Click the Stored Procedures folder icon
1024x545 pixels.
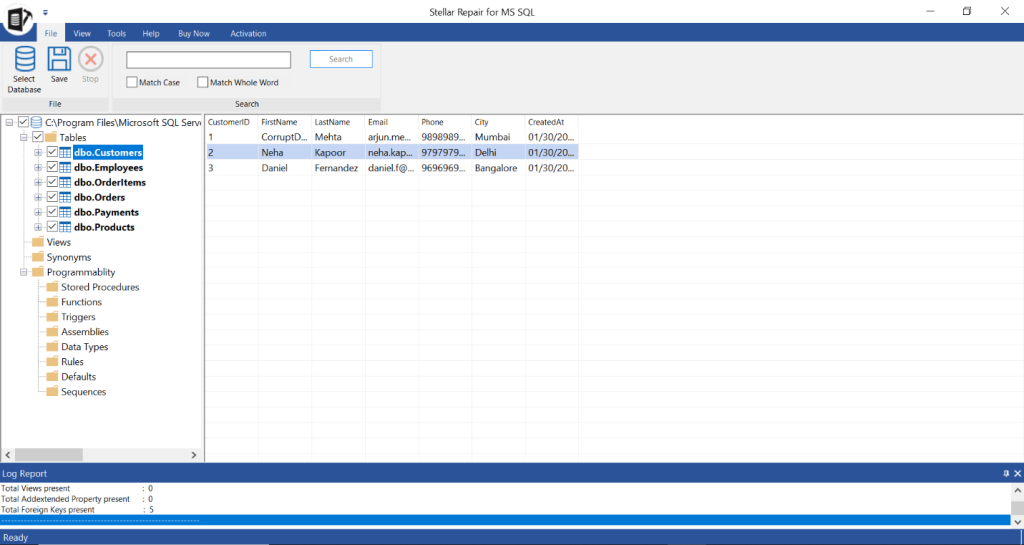[52, 287]
